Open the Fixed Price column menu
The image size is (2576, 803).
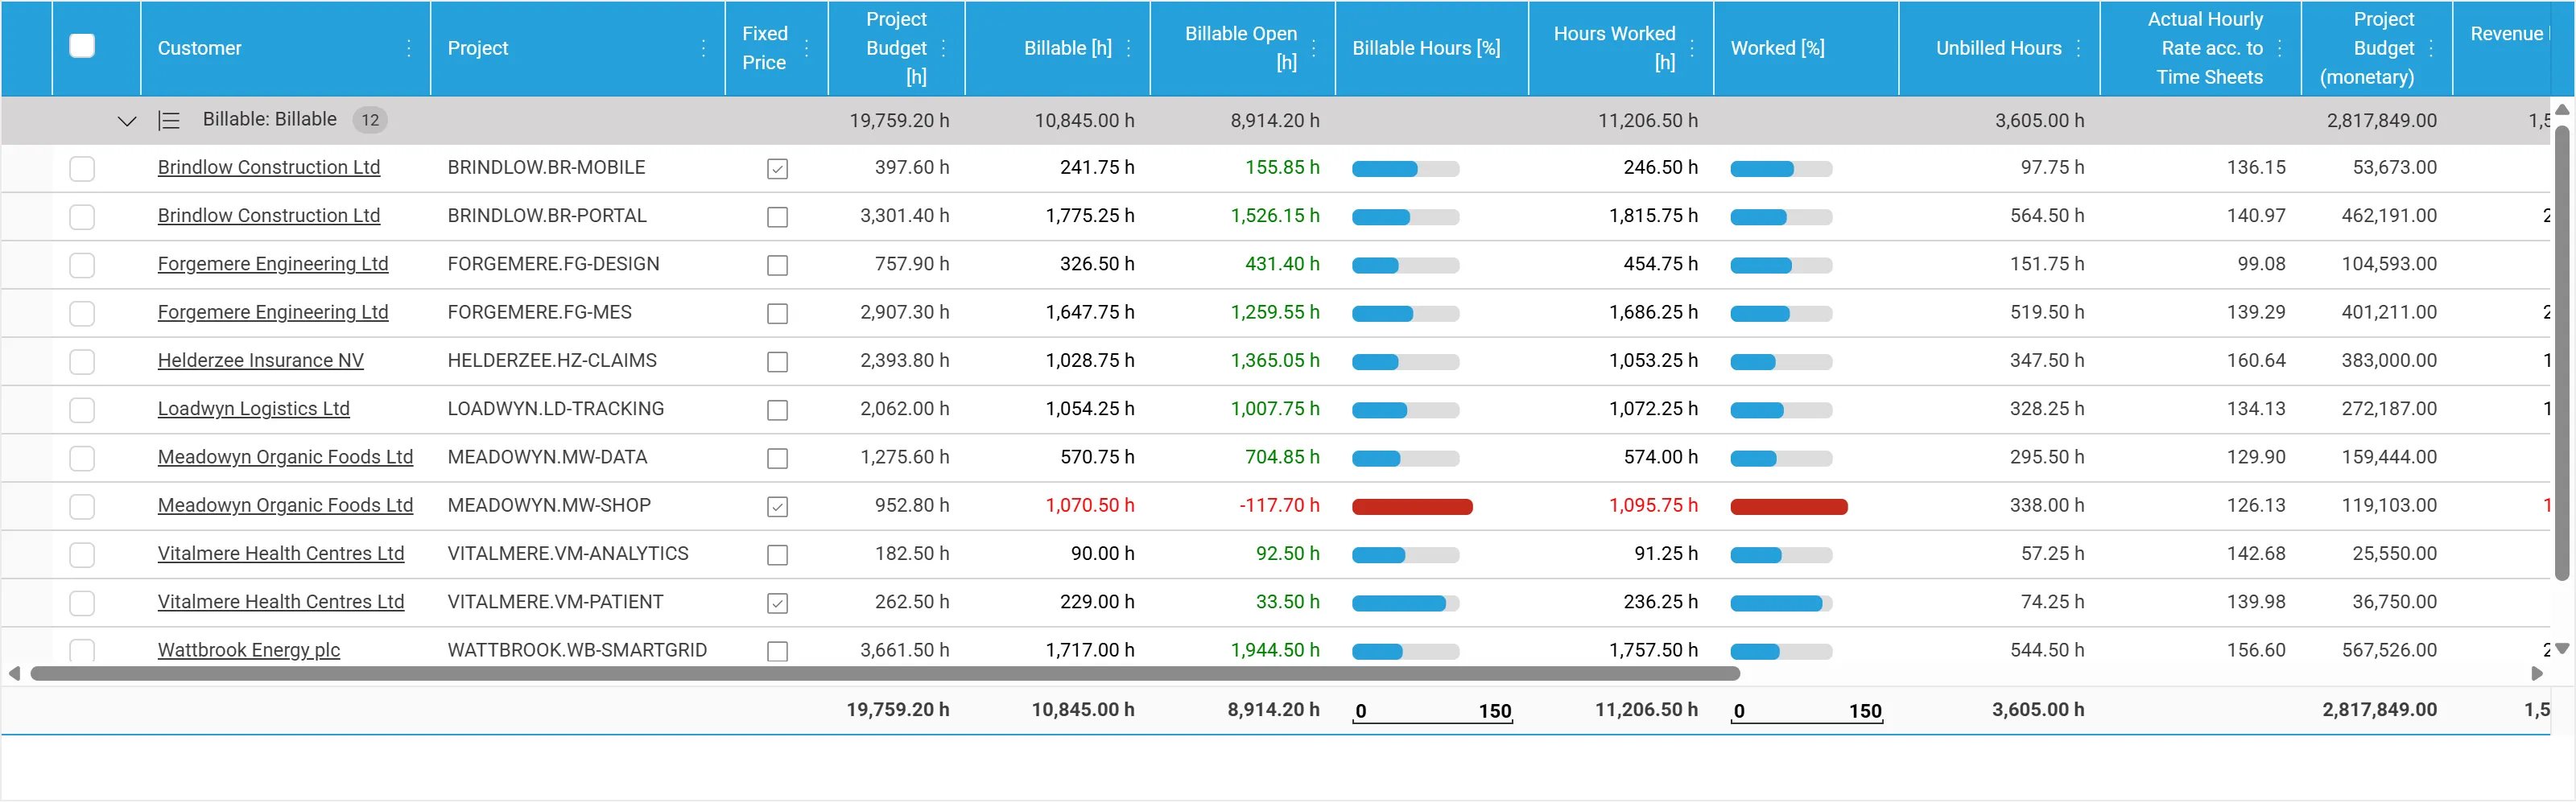pos(806,48)
